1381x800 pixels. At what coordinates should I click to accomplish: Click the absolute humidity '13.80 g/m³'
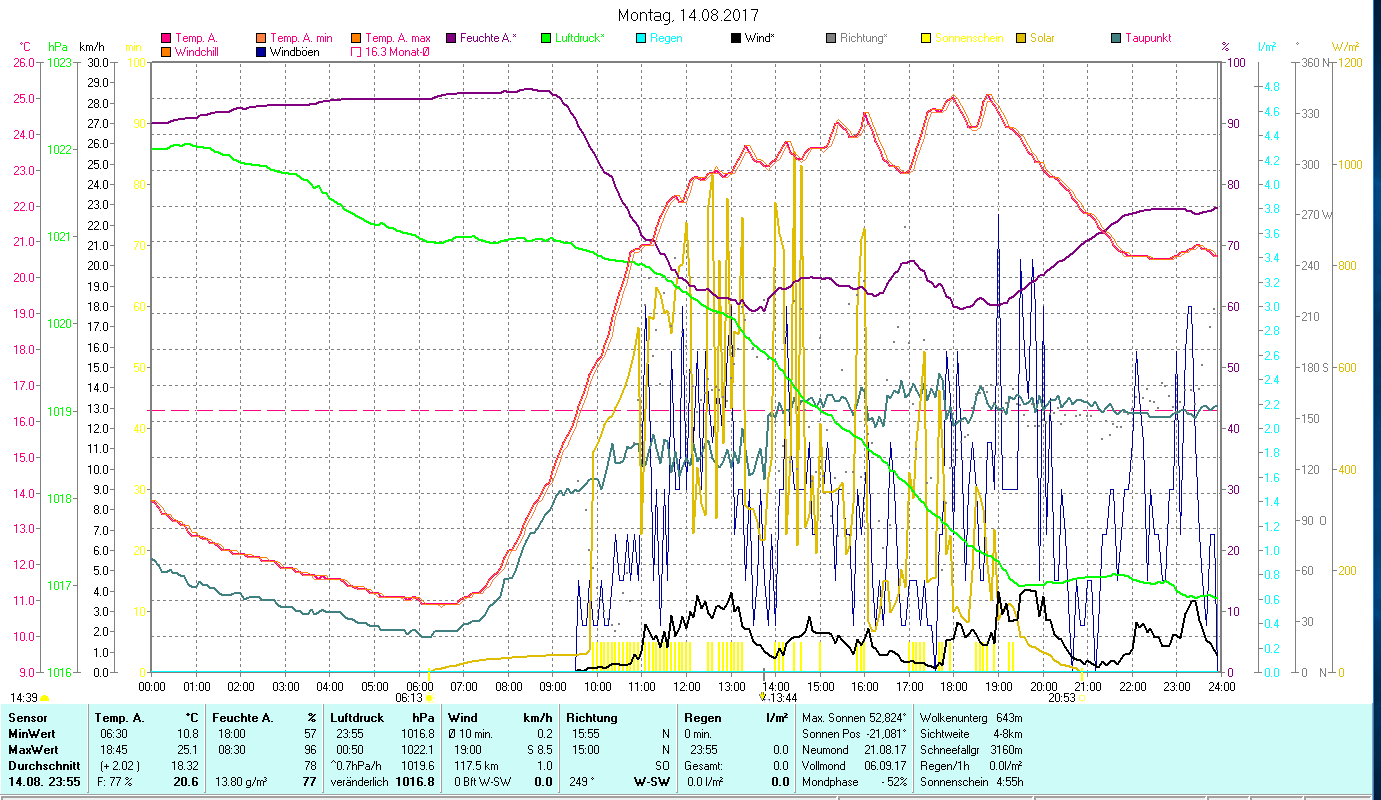[x=239, y=782]
